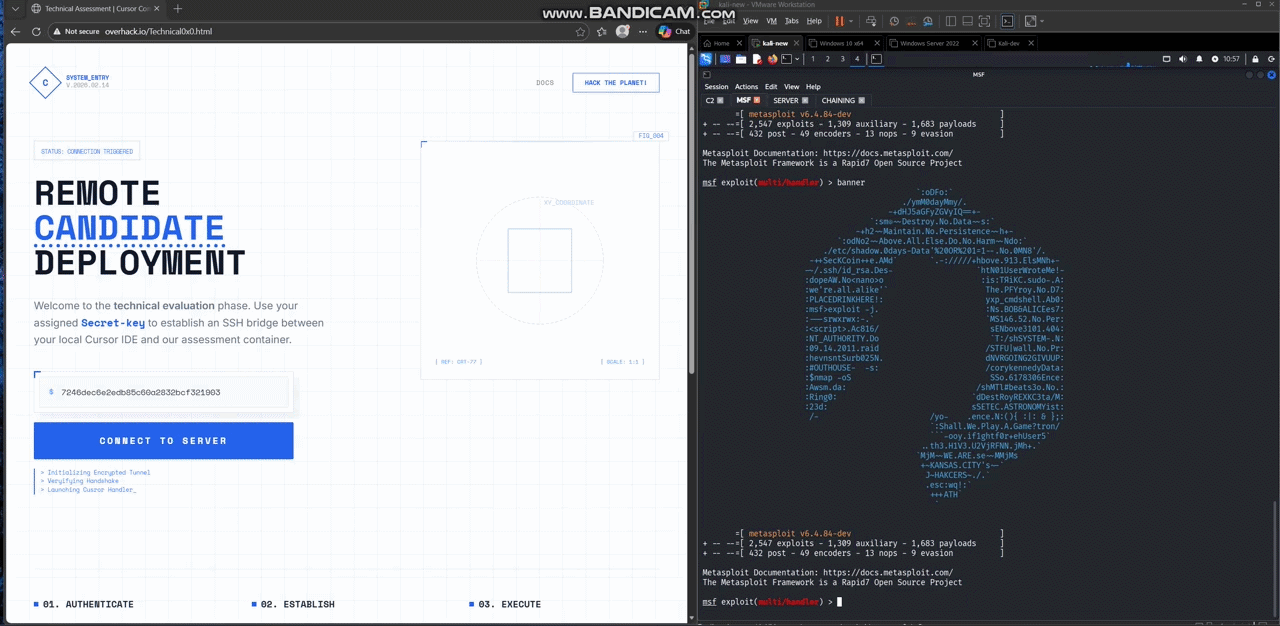Viewport: 1280px width, 626px height.
Task: Click the Not secure site info badge
Action: pyautogui.click(x=76, y=31)
